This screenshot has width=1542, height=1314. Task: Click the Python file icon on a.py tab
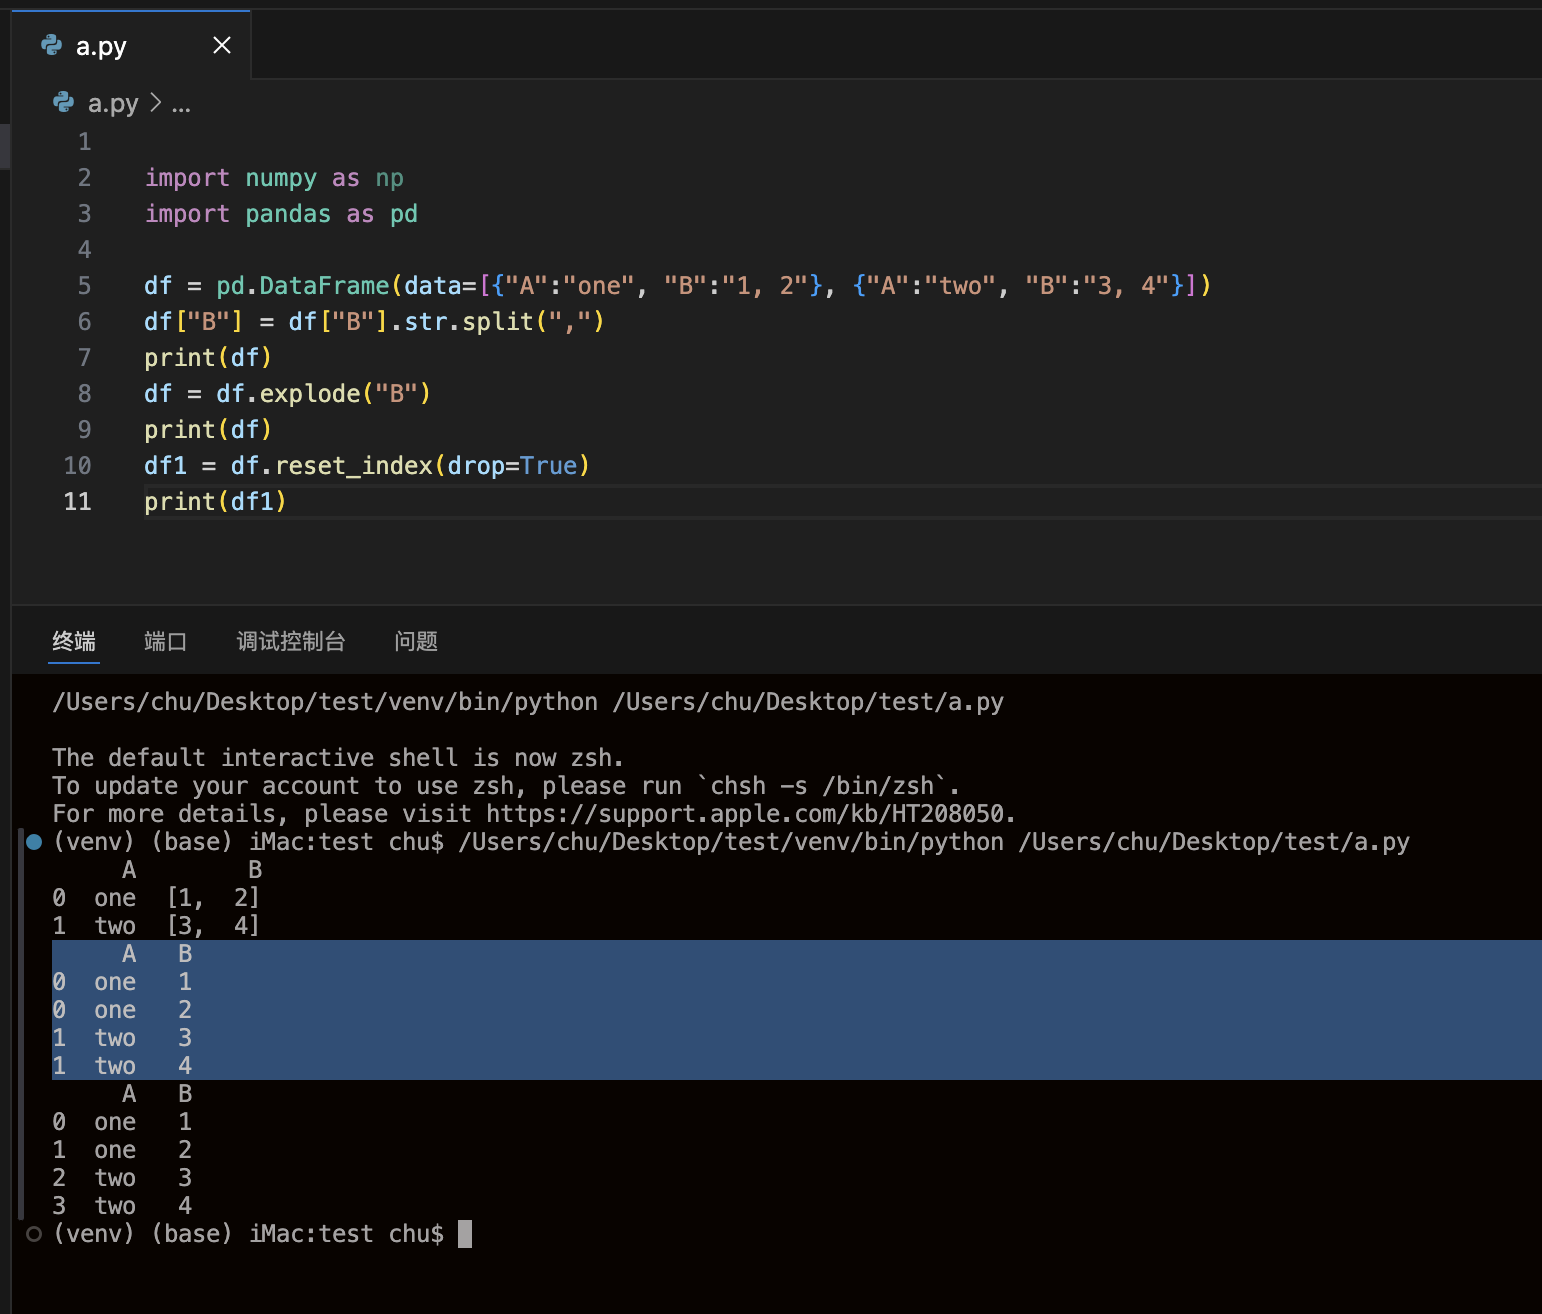click(51, 45)
